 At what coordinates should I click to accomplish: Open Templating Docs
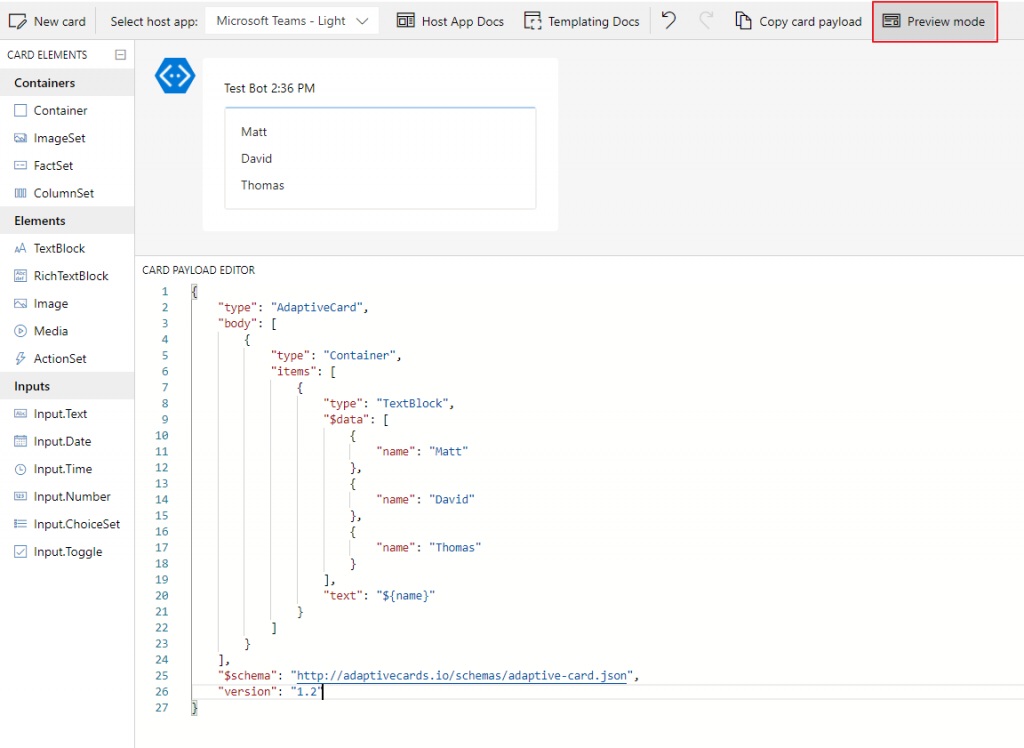point(582,20)
